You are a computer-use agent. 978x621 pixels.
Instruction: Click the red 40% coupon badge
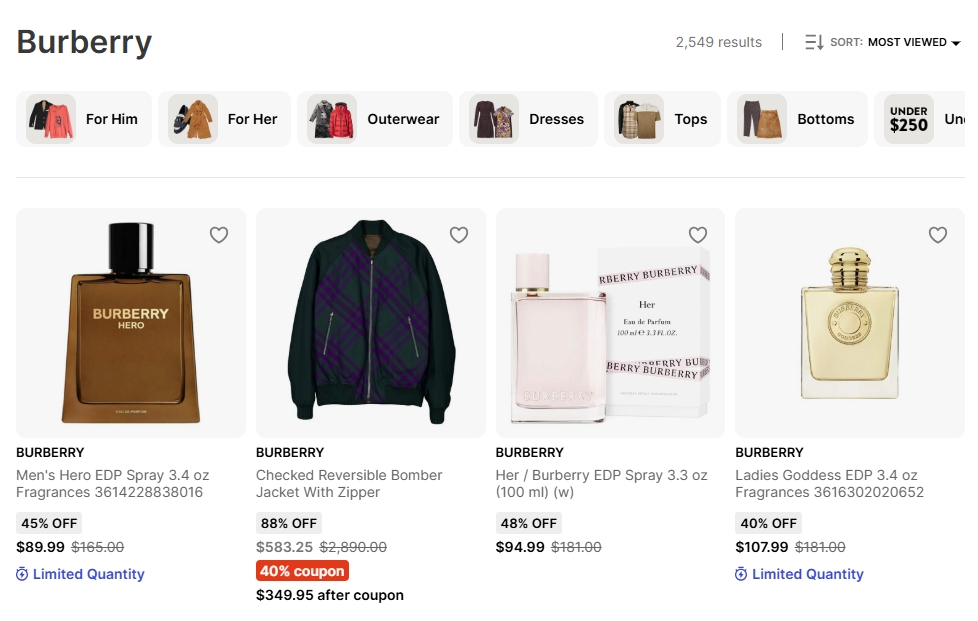point(302,571)
